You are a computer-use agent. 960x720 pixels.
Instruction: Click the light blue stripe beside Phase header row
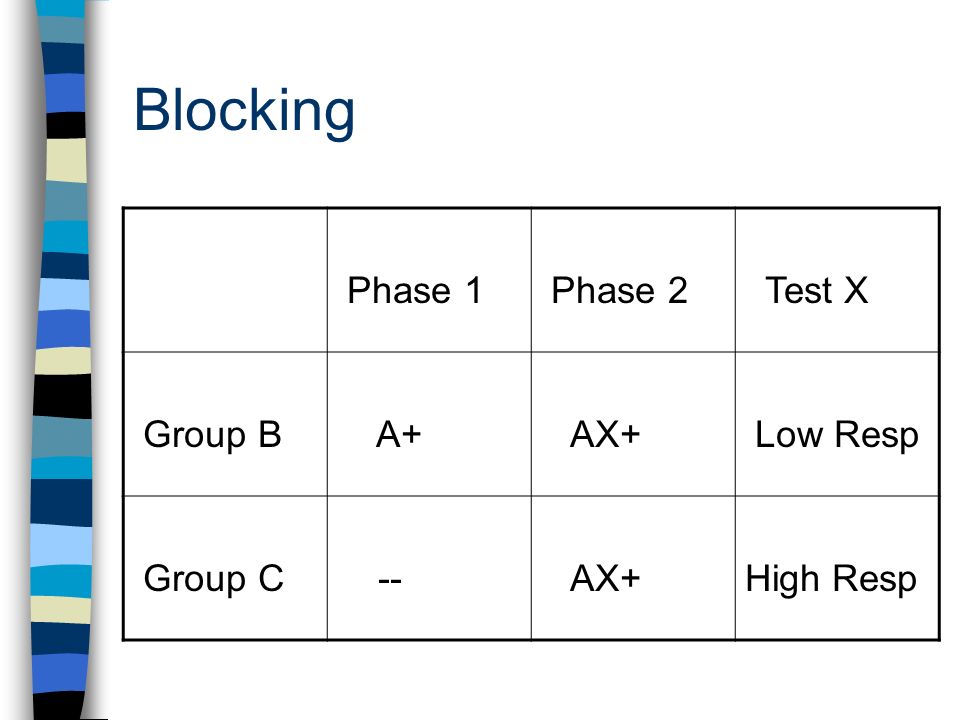point(64,294)
